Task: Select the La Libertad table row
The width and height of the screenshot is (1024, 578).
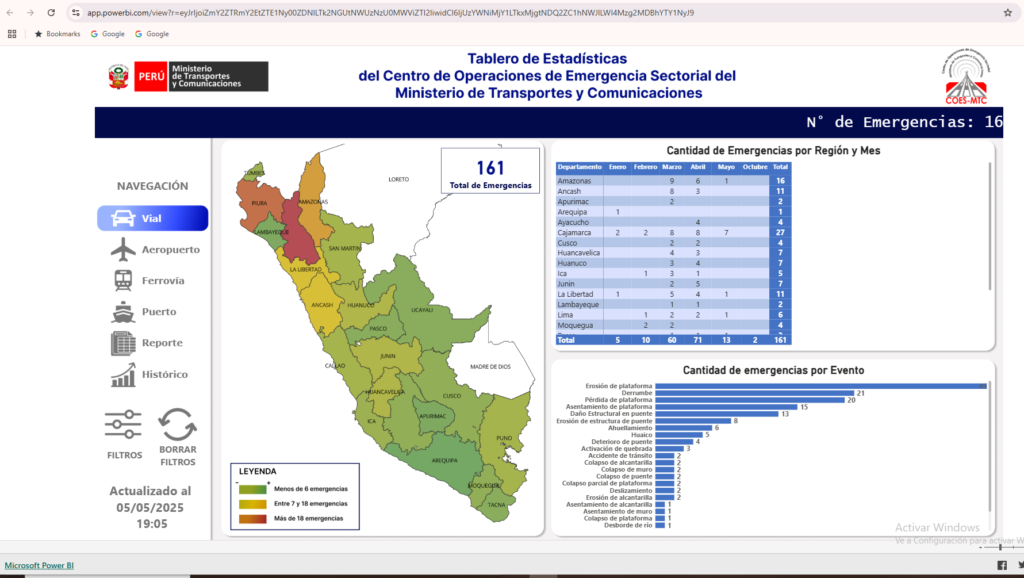Action: pyautogui.click(x=673, y=295)
